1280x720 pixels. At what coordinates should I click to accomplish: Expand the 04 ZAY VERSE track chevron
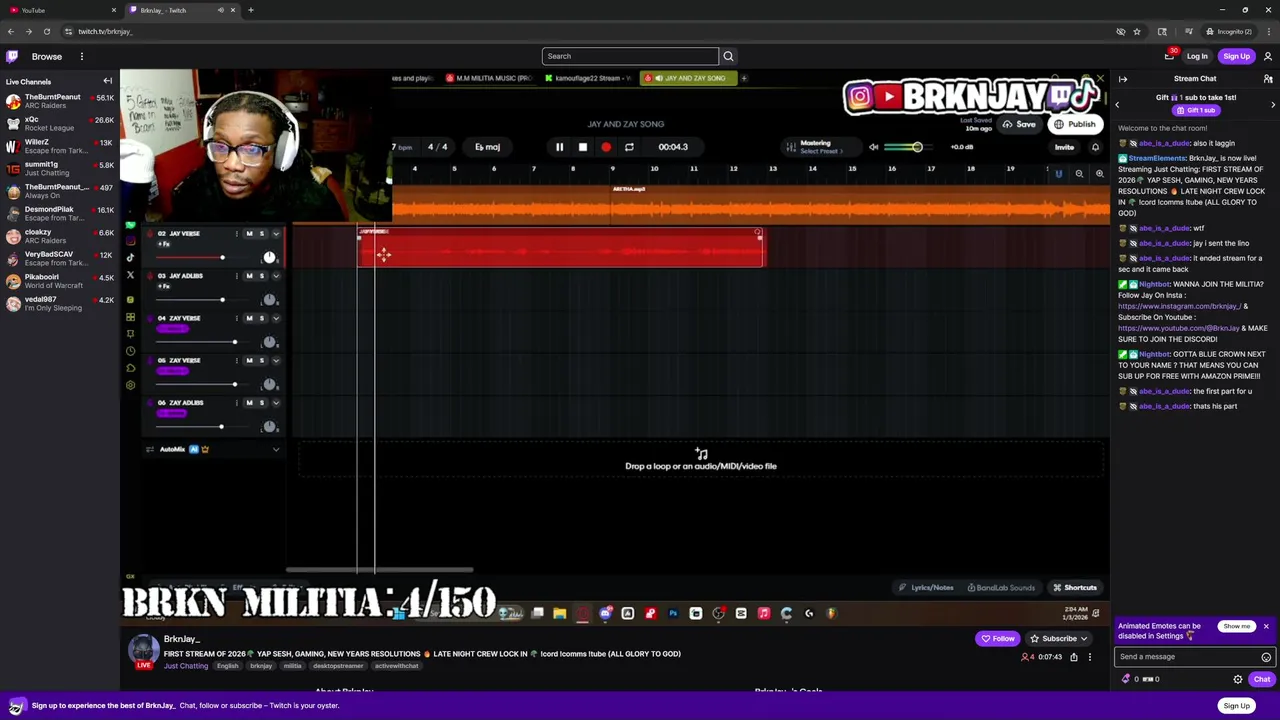coord(276,318)
